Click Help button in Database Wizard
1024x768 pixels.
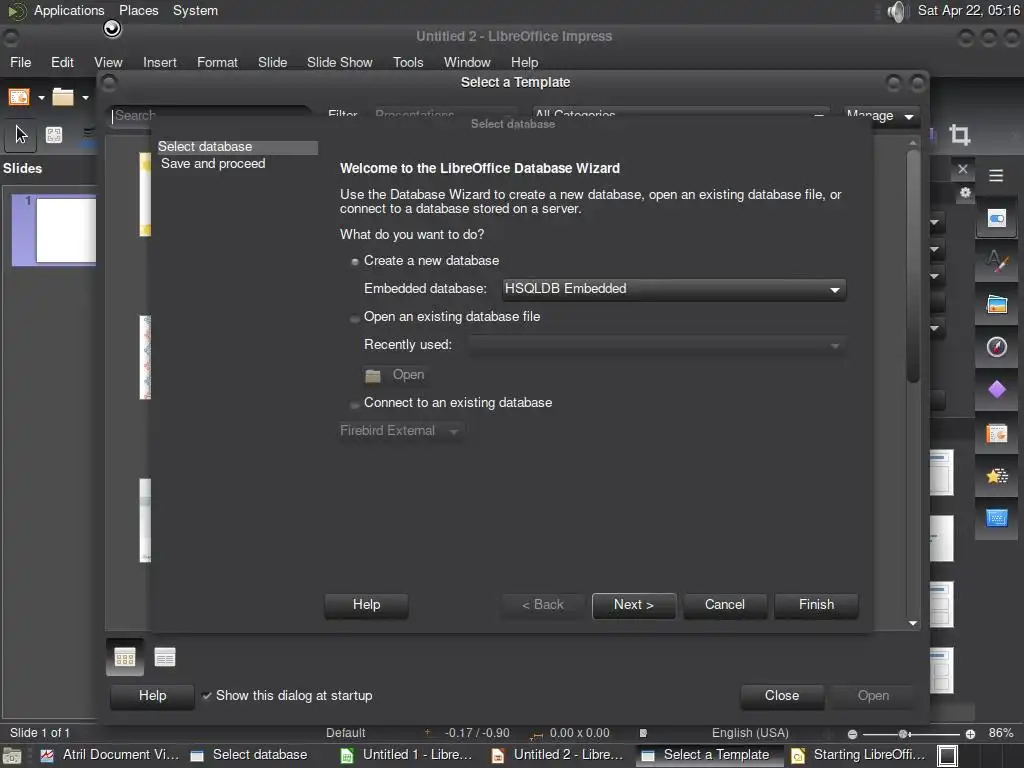tap(366, 605)
